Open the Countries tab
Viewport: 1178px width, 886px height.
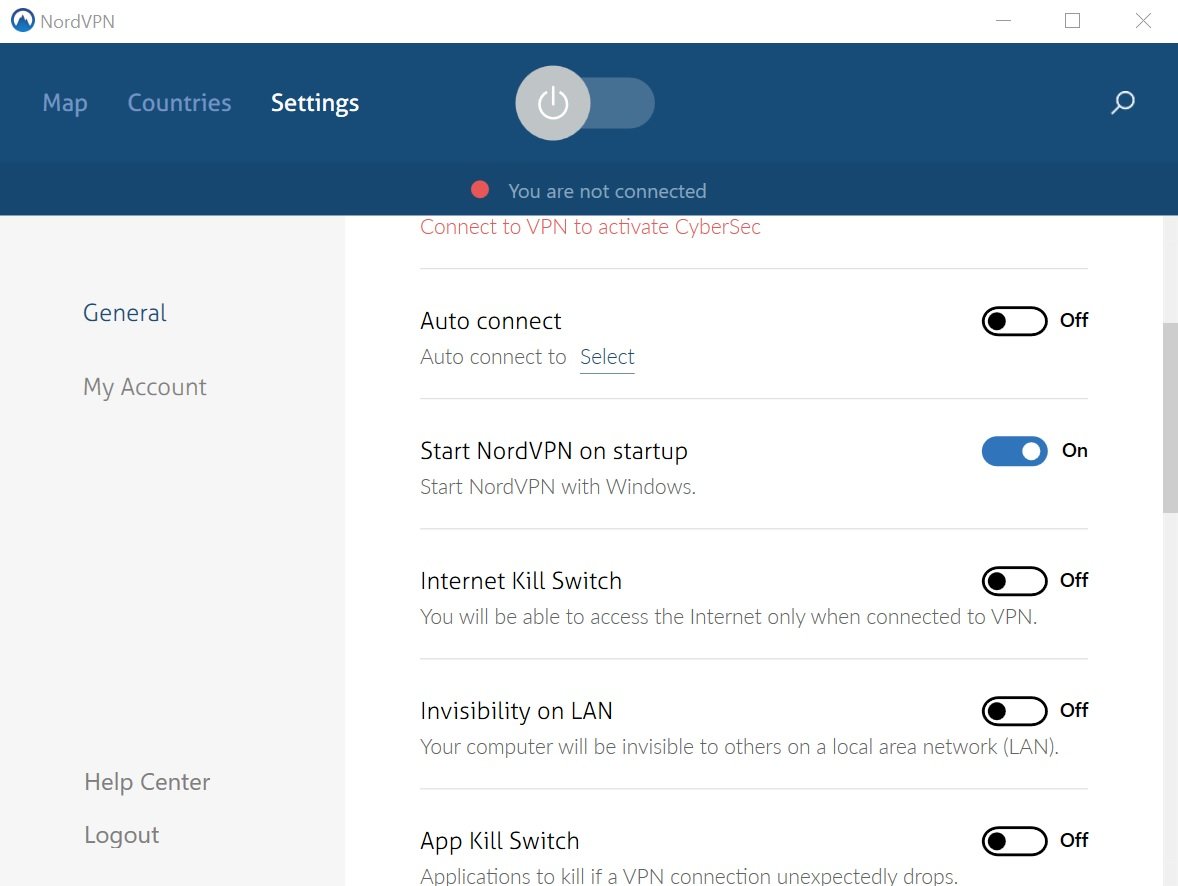(179, 103)
